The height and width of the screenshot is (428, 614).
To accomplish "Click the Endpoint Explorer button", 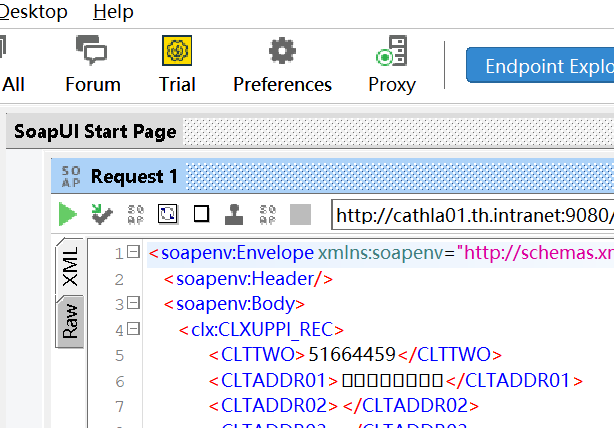I will [541, 66].
